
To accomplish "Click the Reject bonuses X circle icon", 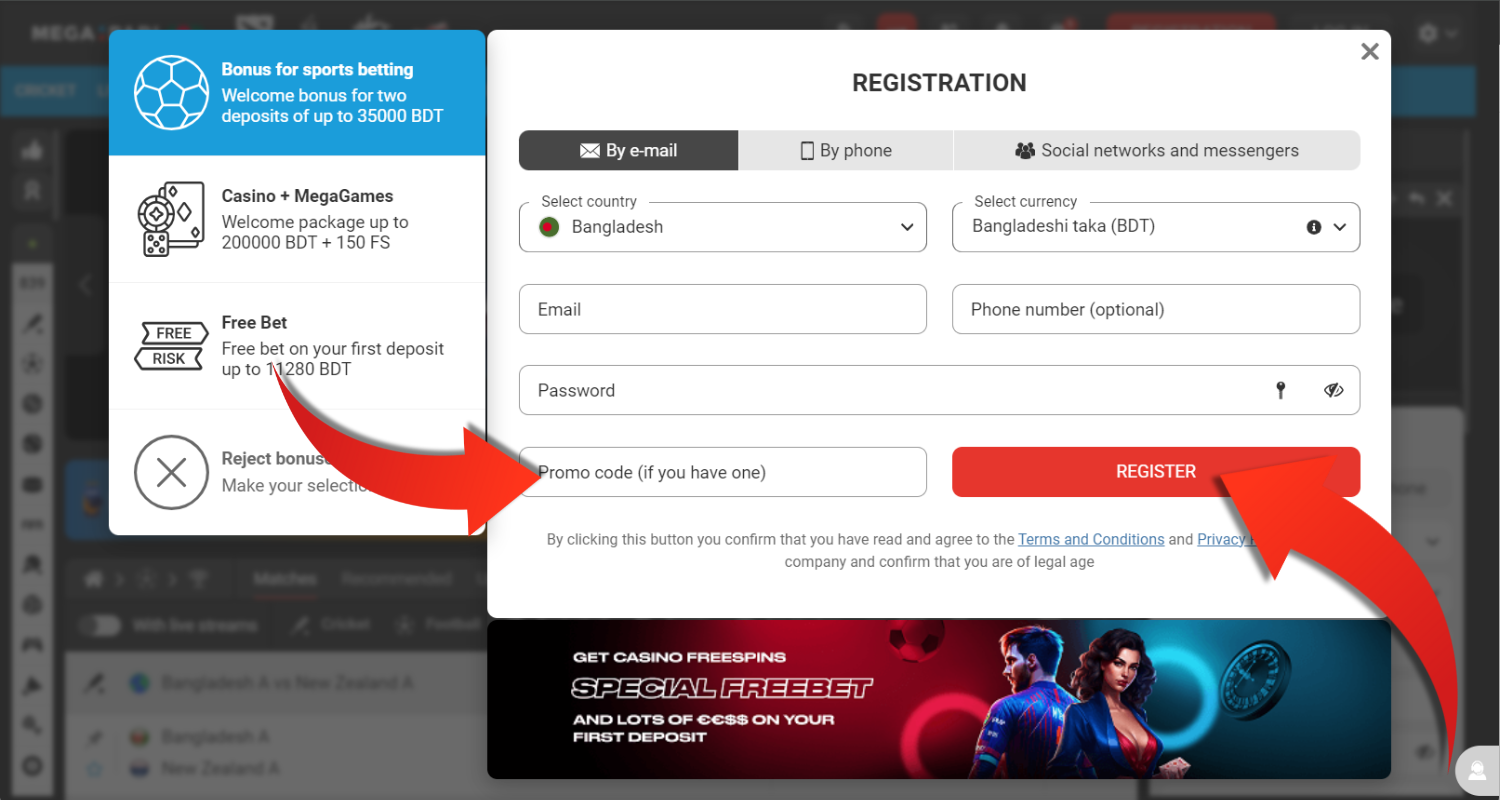I will (171, 472).
